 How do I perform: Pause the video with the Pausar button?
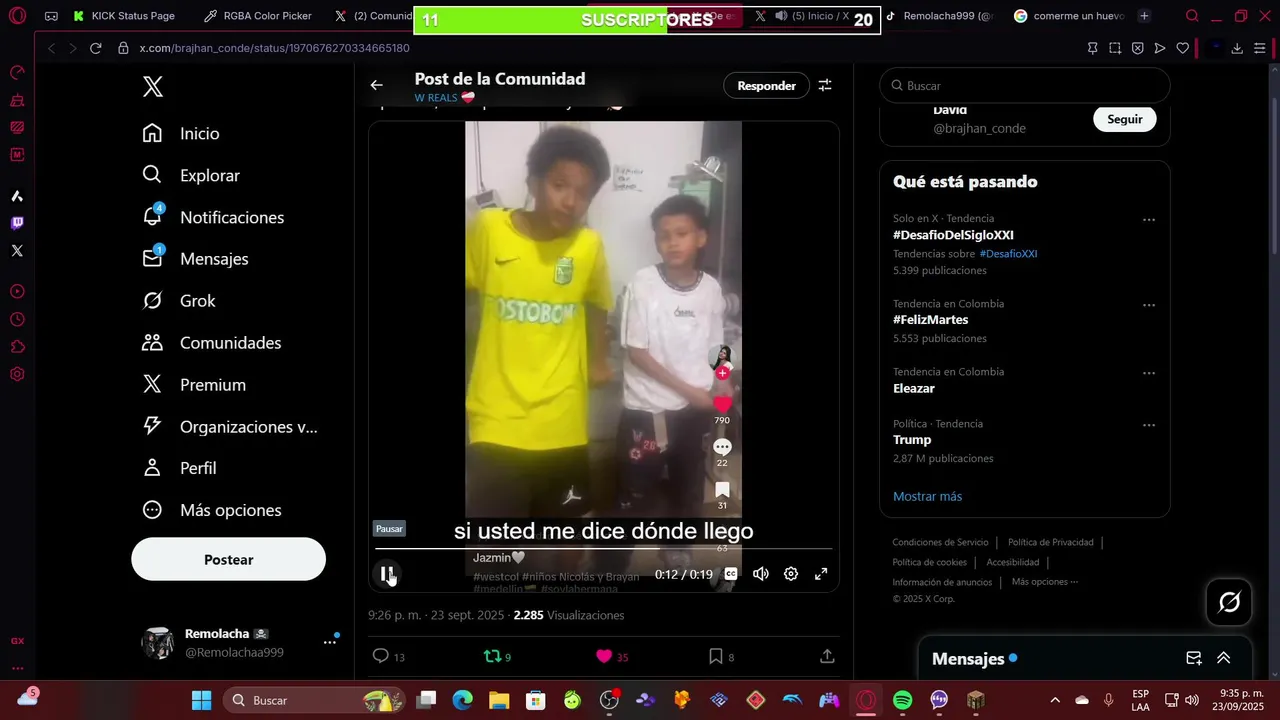pyautogui.click(x=387, y=574)
